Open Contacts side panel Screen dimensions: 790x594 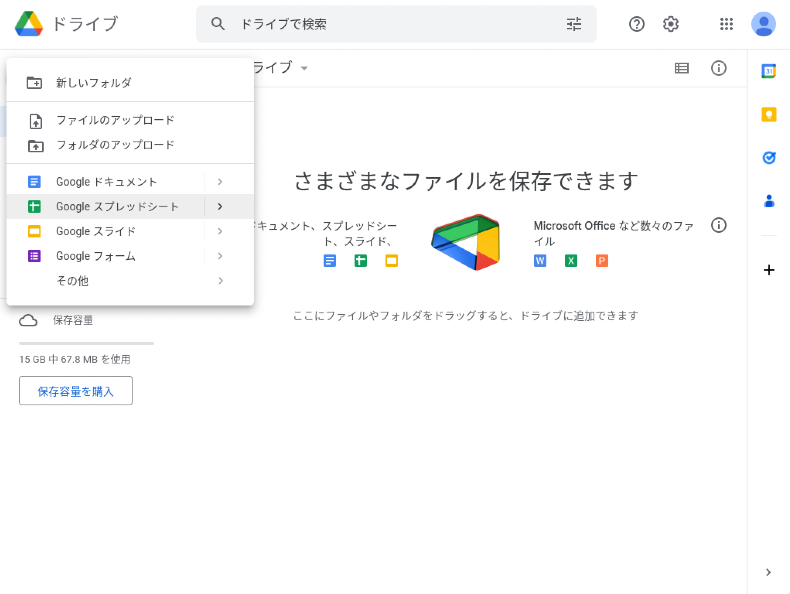[769, 201]
